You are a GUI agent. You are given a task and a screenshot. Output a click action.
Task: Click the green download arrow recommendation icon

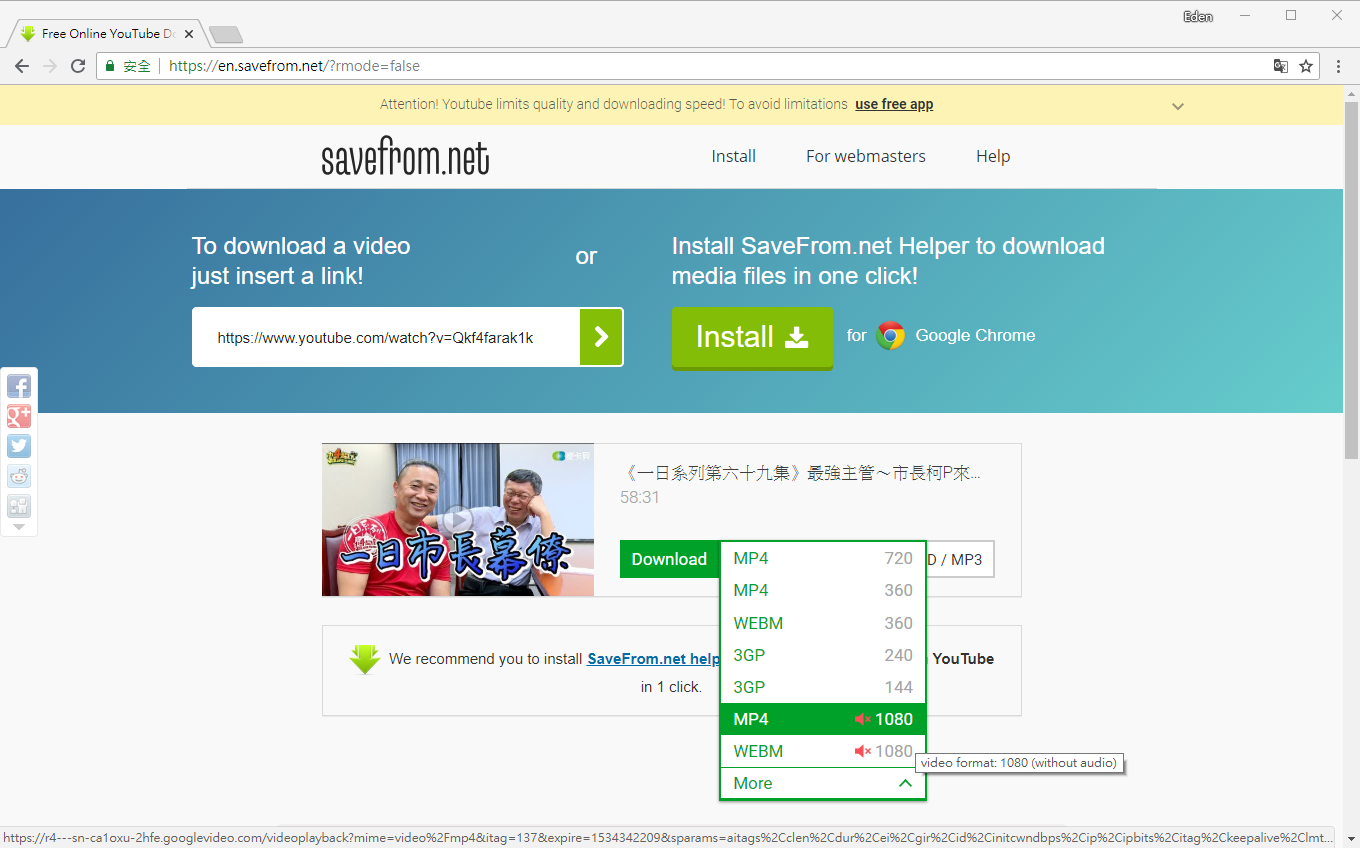(365, 659)
